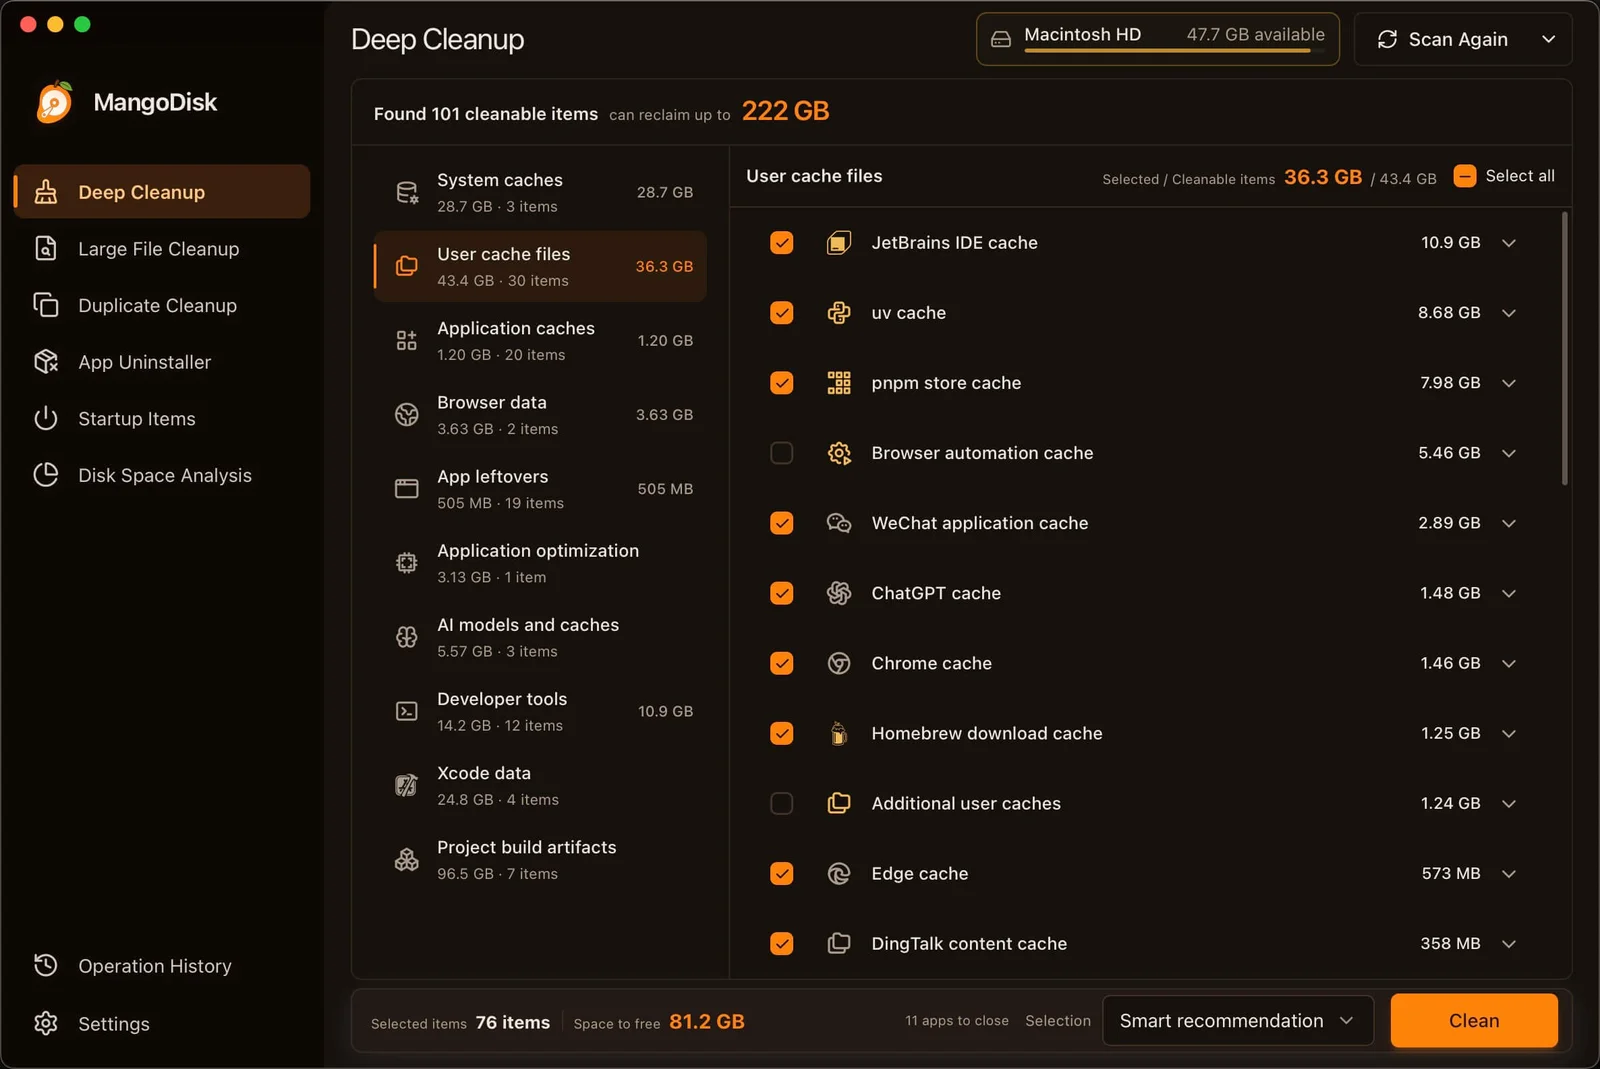Click the uv cache Python icon
Image resolution: width=1600 pixels, height=1069 pixels.
click(x=839, y=313)
